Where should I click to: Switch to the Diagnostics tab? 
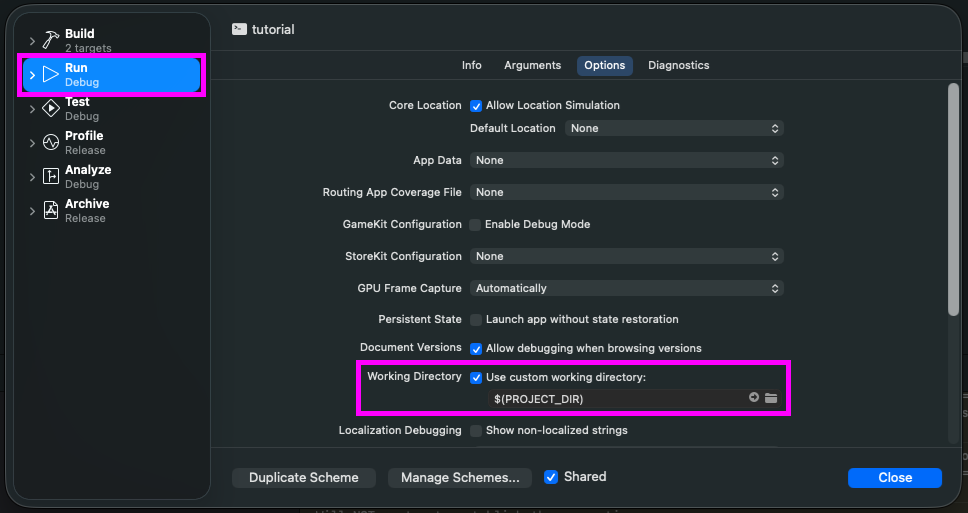point(678,65)
